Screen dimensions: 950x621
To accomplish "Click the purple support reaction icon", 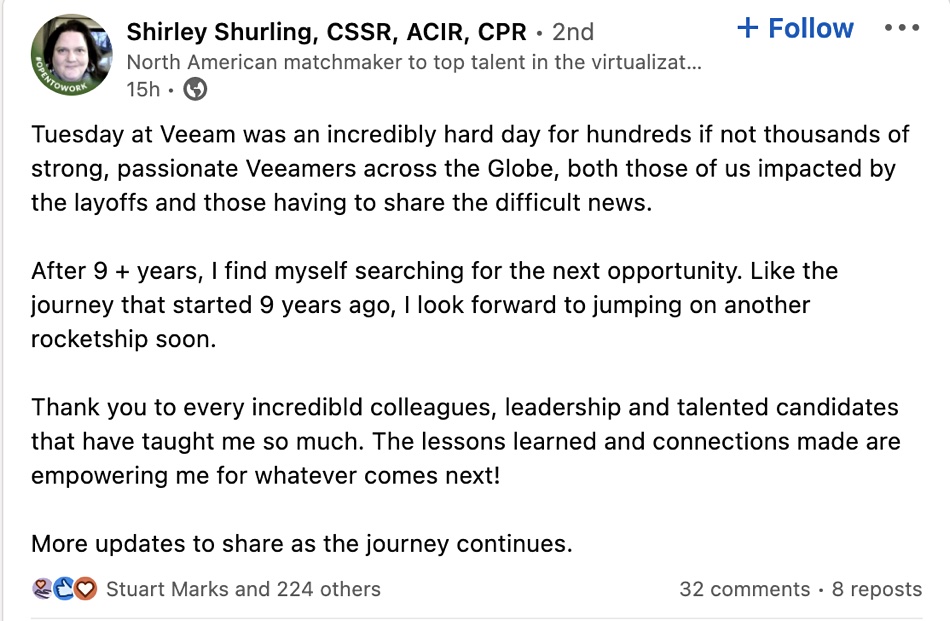I will click(42, 588).
